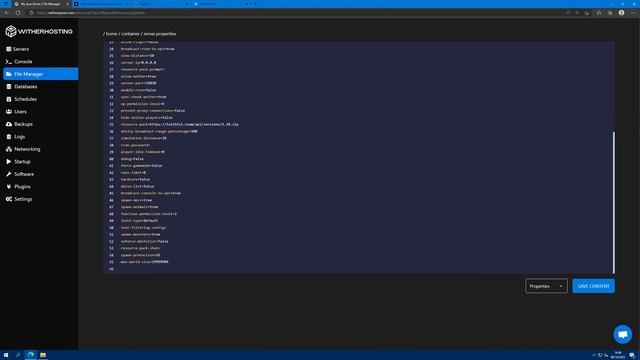This screenshot has width=640, height=360.
Task: Switch to the fourth browser tab
Action: click(x=221, y=4)
